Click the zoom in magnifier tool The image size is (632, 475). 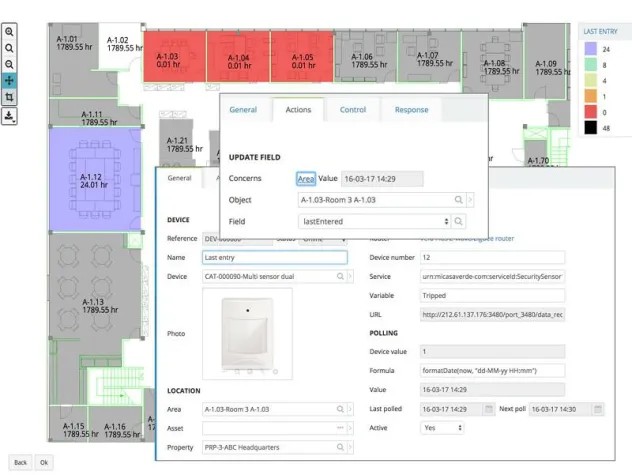[x=9, y=32]
